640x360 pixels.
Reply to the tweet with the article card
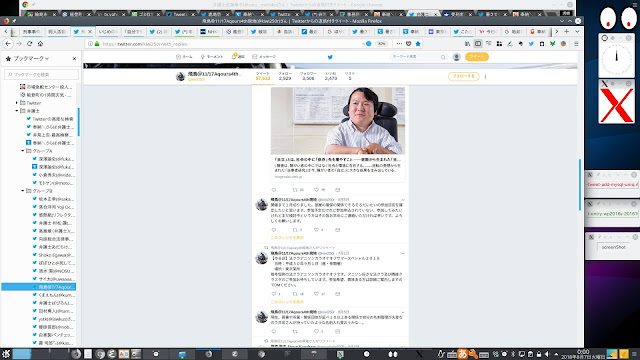pos(274,190)
